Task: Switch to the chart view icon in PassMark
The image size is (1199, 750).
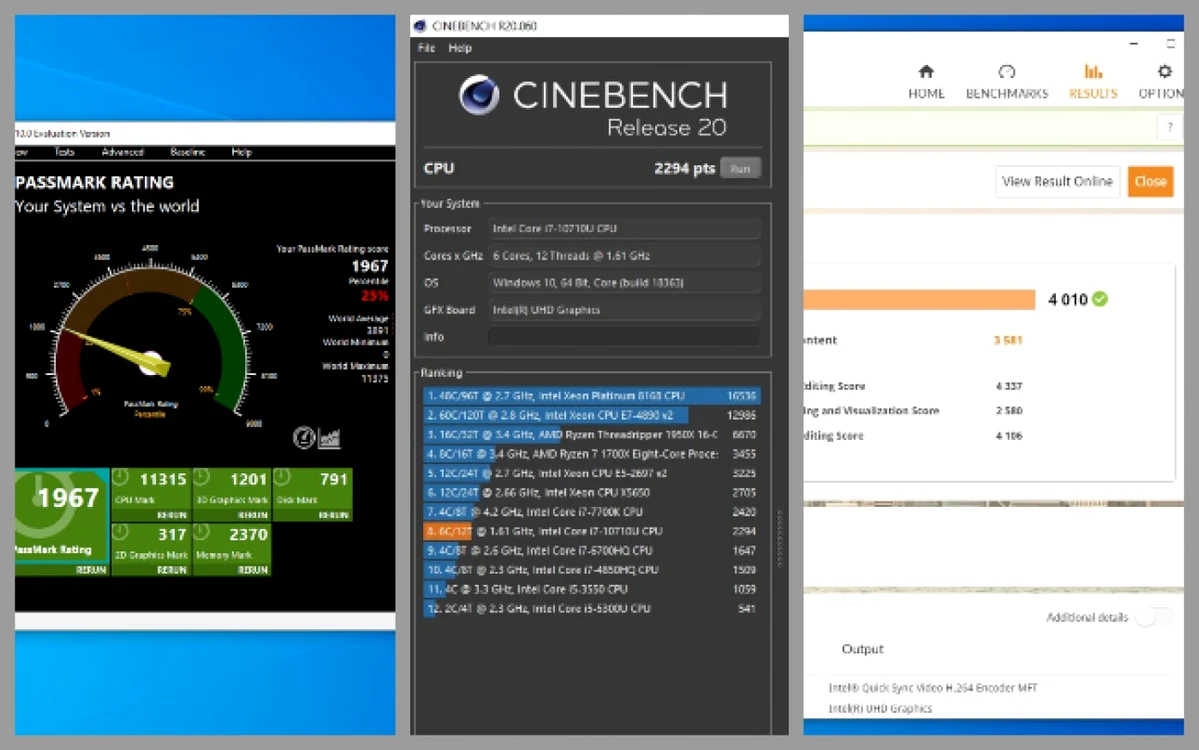Action: tap(330, 438)
